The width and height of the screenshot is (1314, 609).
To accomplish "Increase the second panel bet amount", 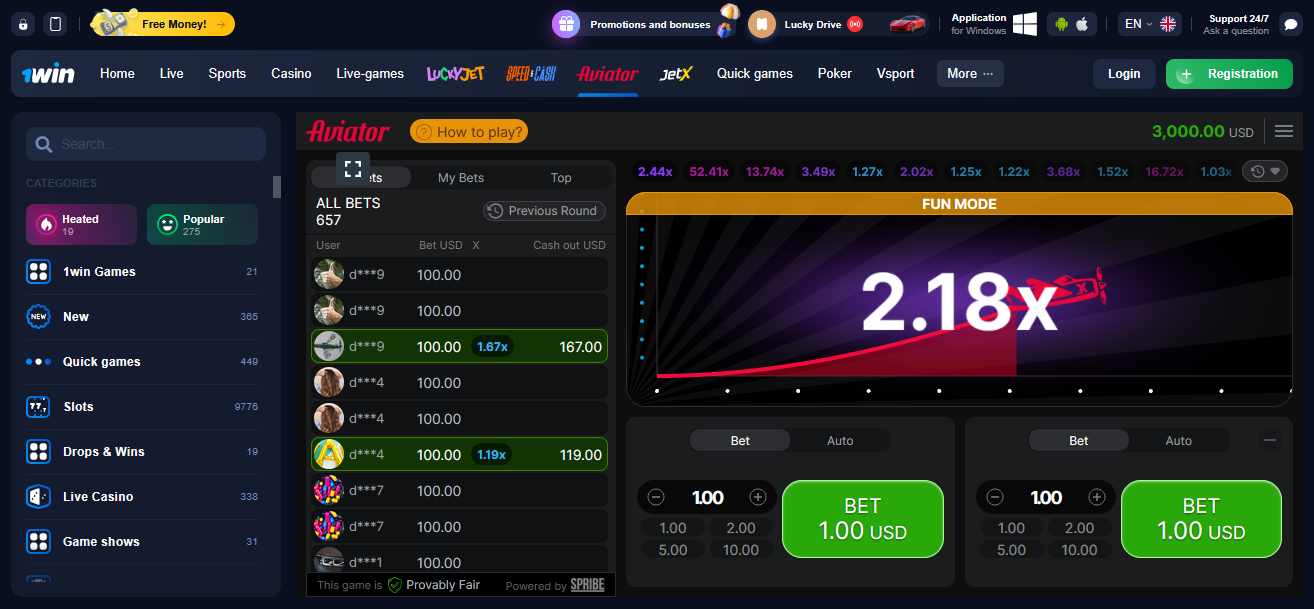I will point(1097,497).
